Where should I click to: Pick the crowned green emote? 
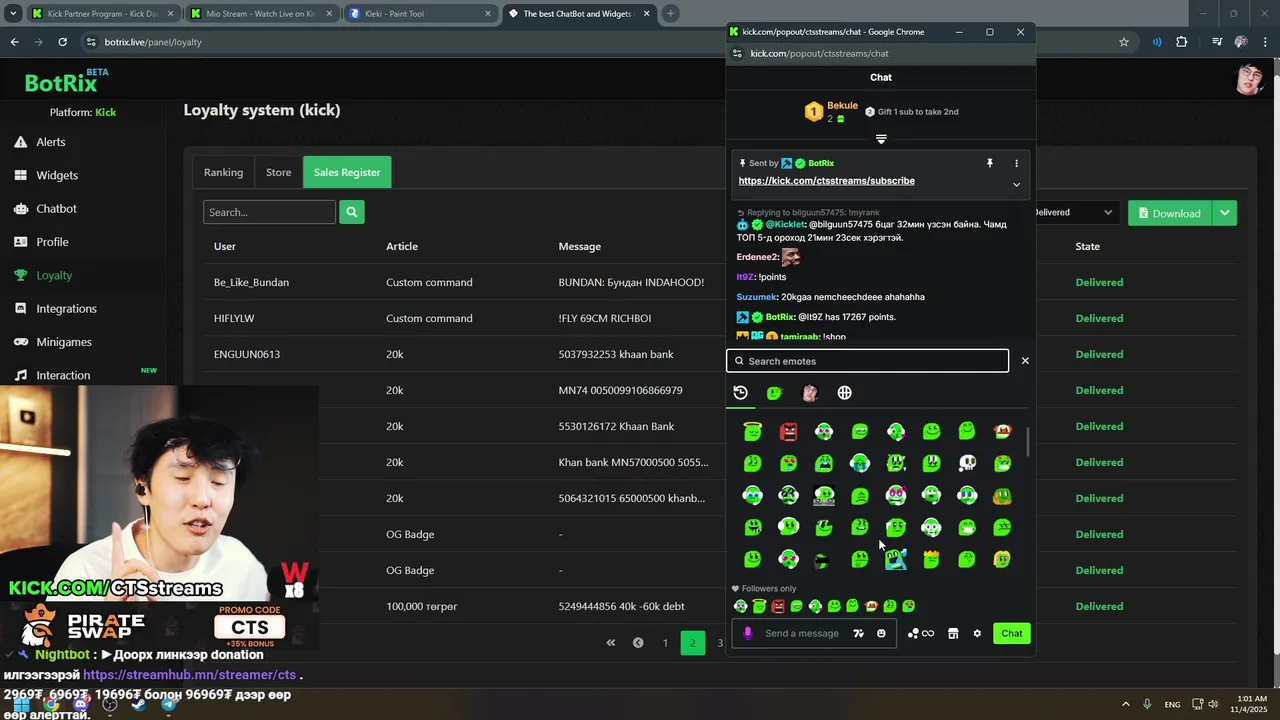click(931, 559)
